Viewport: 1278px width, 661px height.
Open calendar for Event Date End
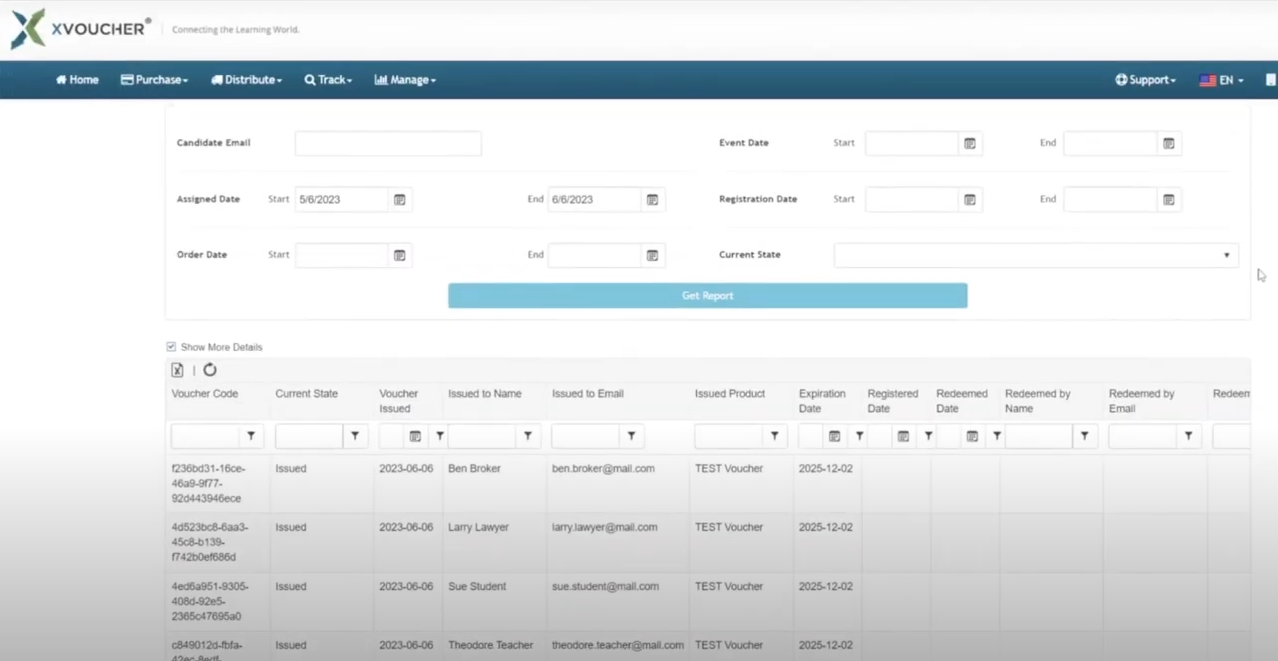coord(1168,144)
